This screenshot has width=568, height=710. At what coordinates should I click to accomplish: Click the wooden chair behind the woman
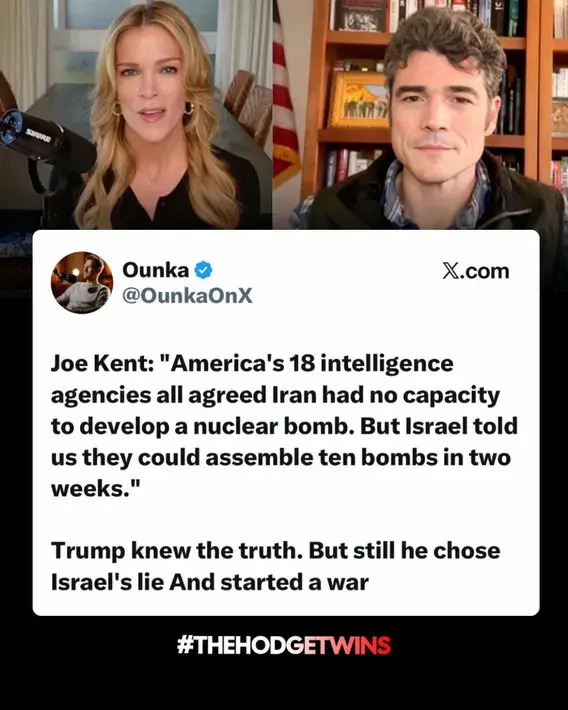pos(248,106)
